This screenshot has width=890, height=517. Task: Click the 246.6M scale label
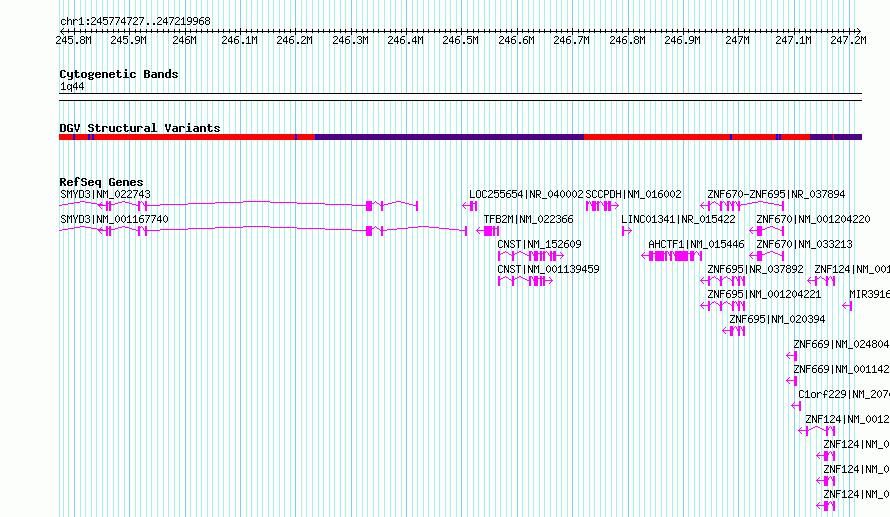(516, 40)
